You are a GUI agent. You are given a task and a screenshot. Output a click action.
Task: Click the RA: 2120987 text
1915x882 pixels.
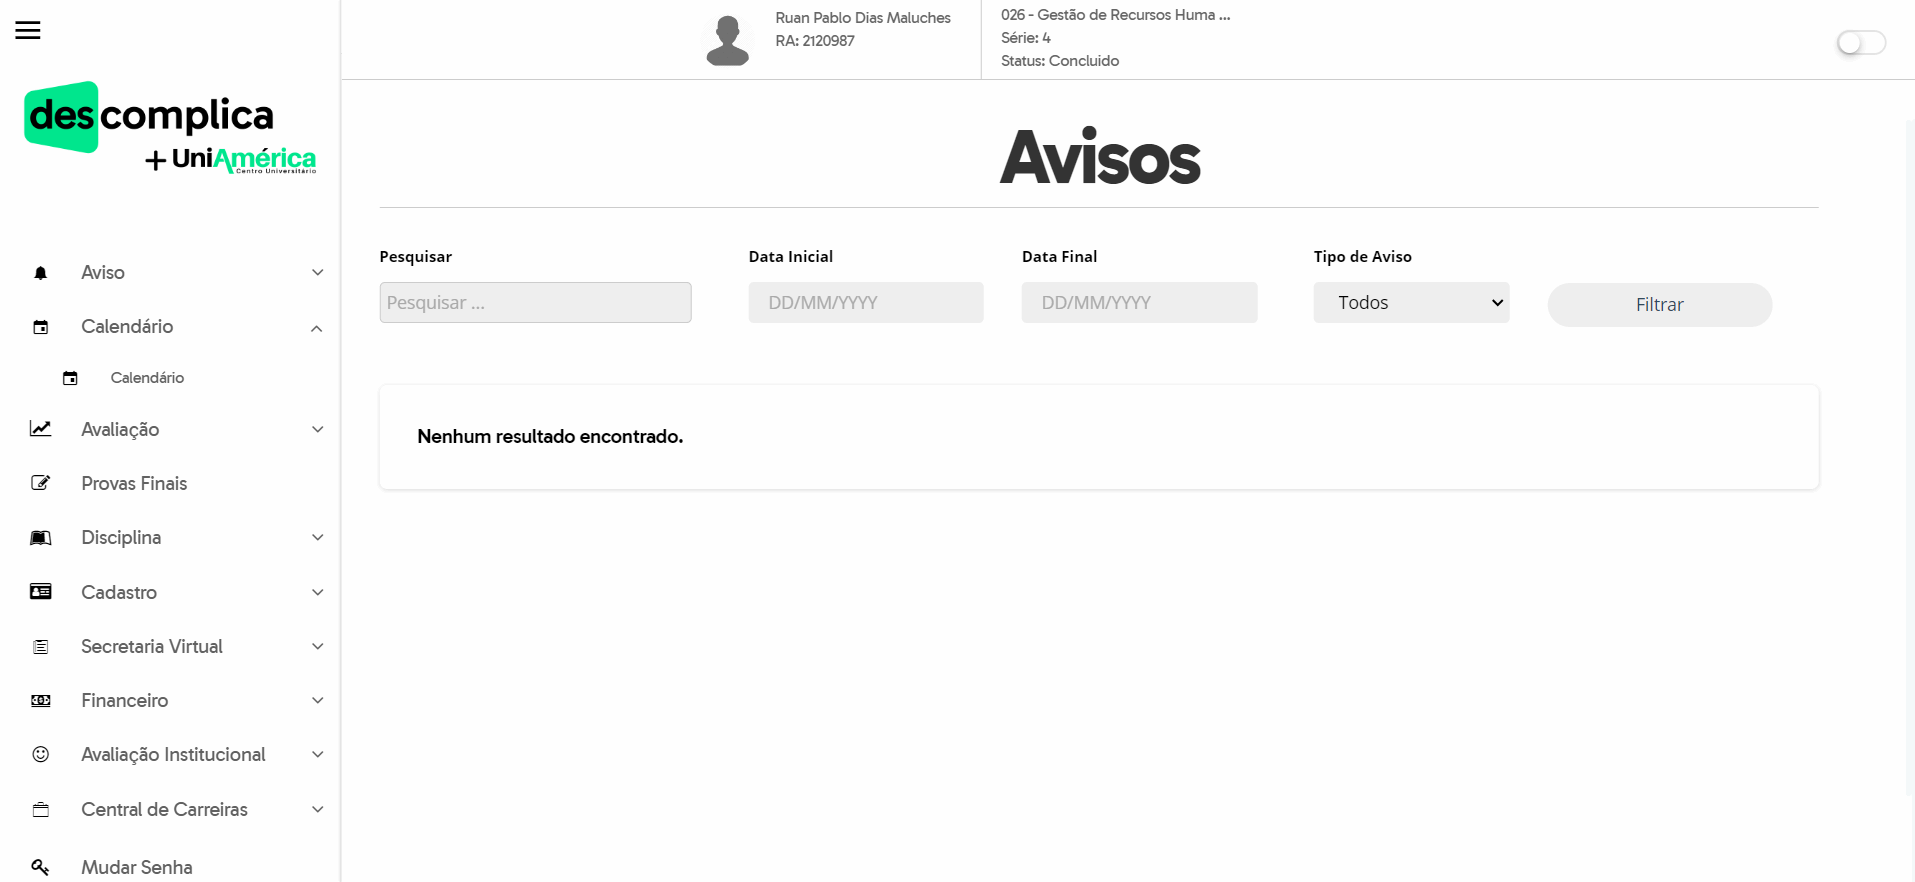[x=815, y=41]
